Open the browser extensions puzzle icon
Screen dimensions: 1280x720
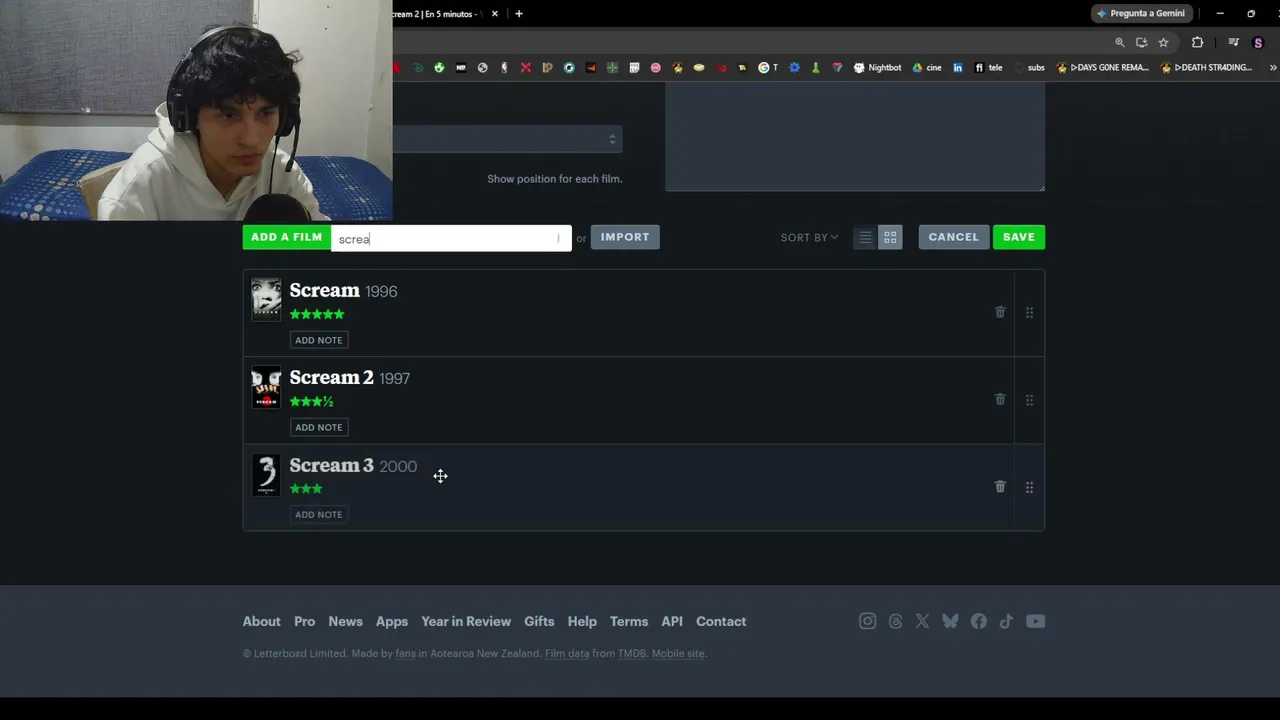pos(1197,43)
